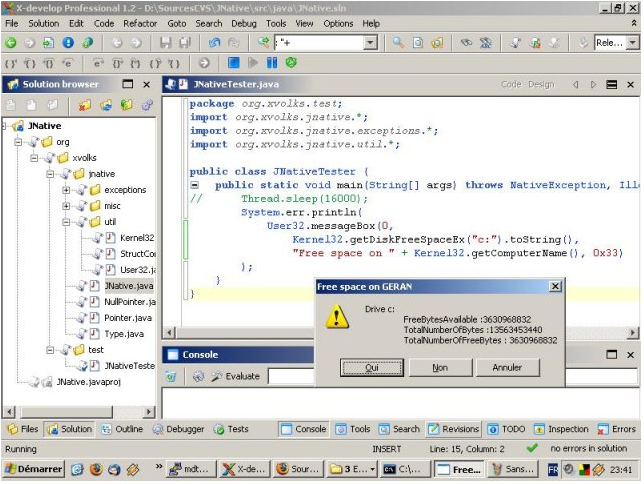Open the Refactor menu

coord(140,23)
